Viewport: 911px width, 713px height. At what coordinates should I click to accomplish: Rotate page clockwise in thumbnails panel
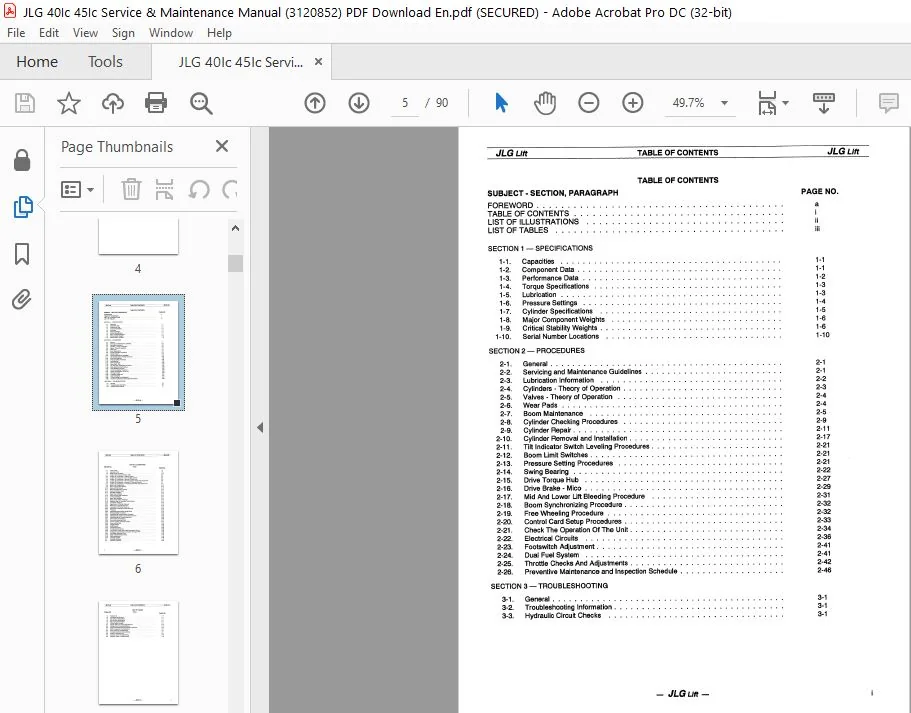[x=230, y=189]
